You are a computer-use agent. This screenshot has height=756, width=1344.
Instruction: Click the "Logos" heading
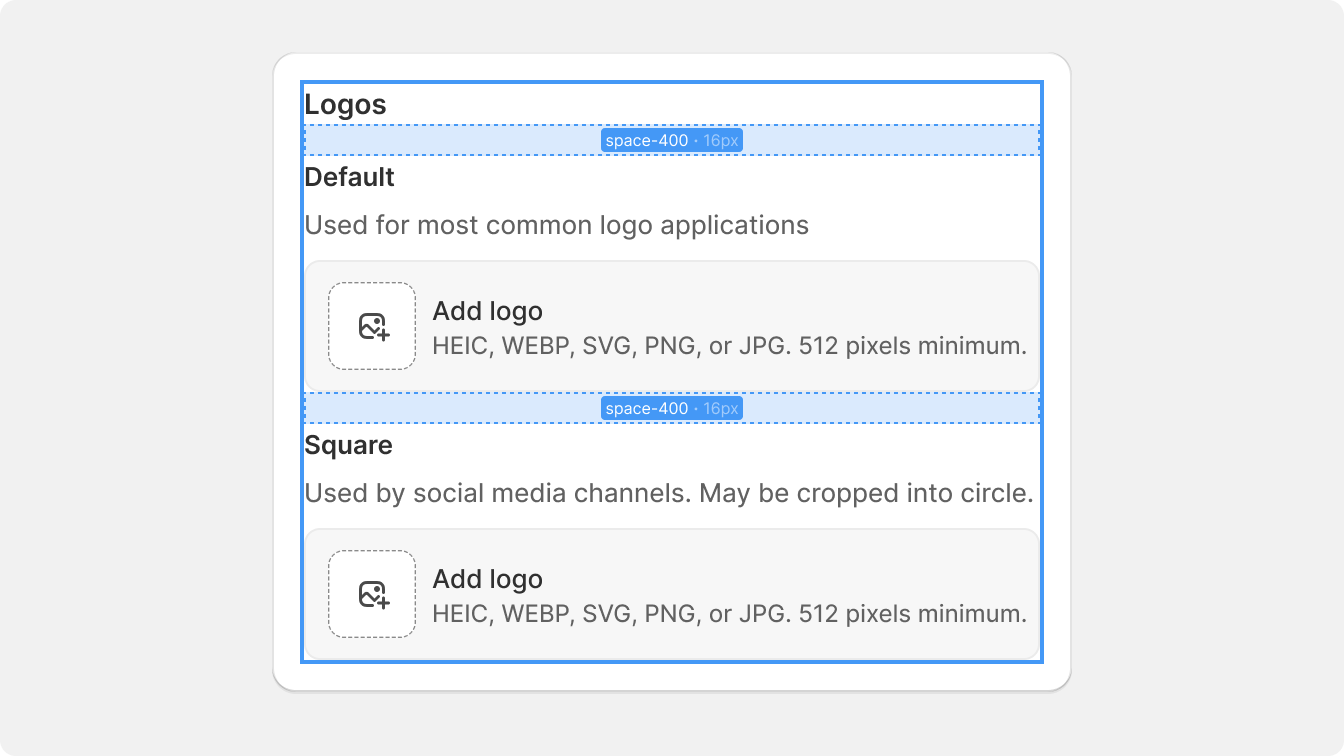pyautogui.click(x=345, y=104)
